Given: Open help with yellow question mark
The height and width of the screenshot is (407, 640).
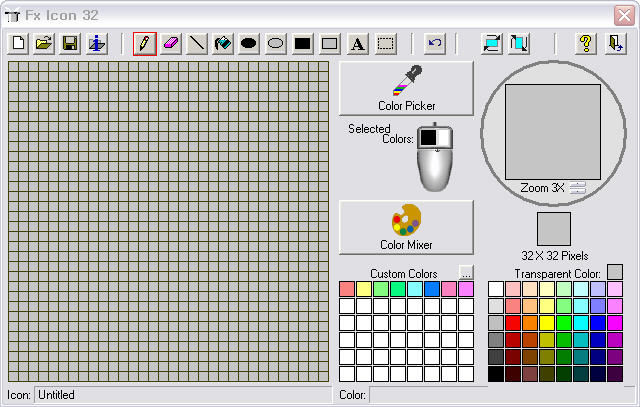Looking at the screenshot, I should click(x=586, y=43).
